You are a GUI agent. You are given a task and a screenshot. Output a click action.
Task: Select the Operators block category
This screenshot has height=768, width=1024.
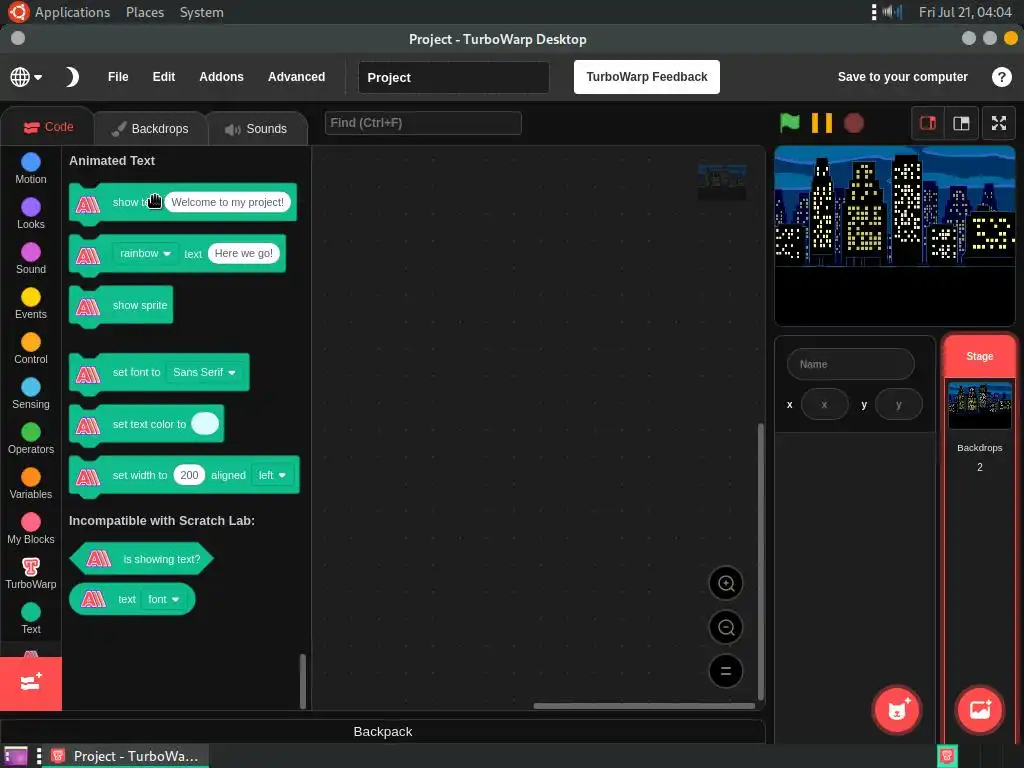tap(31, 439)
